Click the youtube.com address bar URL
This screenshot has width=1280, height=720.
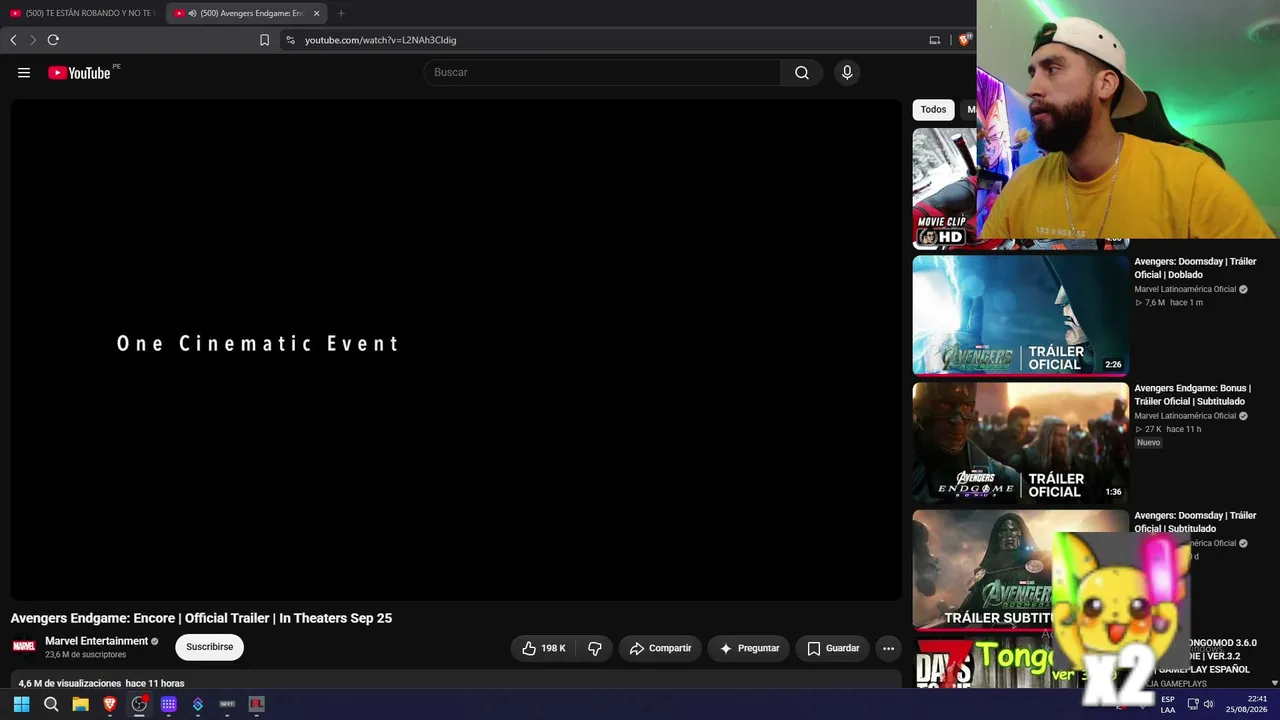[x=380, y=40]
